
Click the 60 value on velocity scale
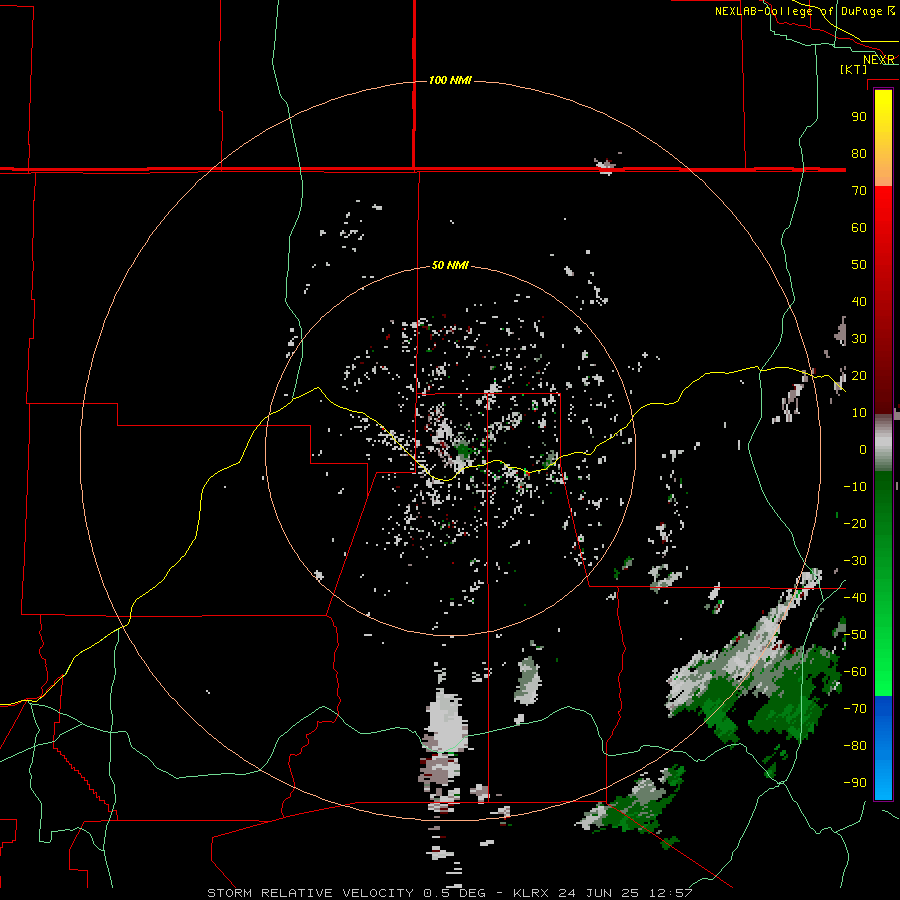point(859,227)
